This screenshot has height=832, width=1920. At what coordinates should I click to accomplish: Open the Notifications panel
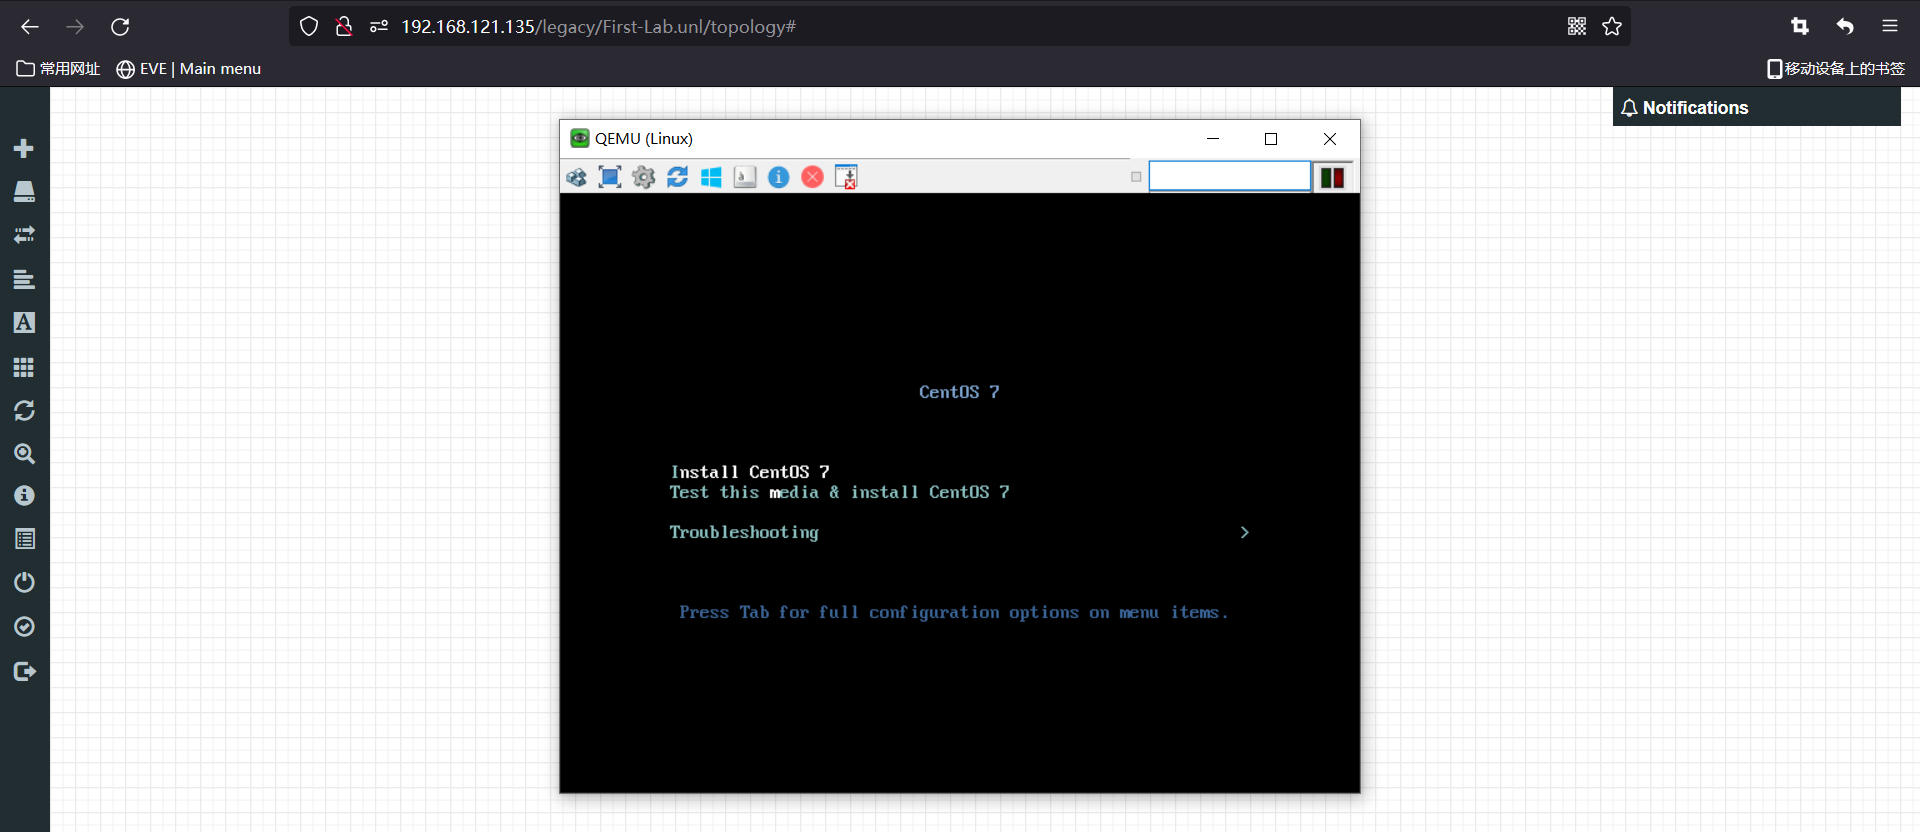(1756, 107)
